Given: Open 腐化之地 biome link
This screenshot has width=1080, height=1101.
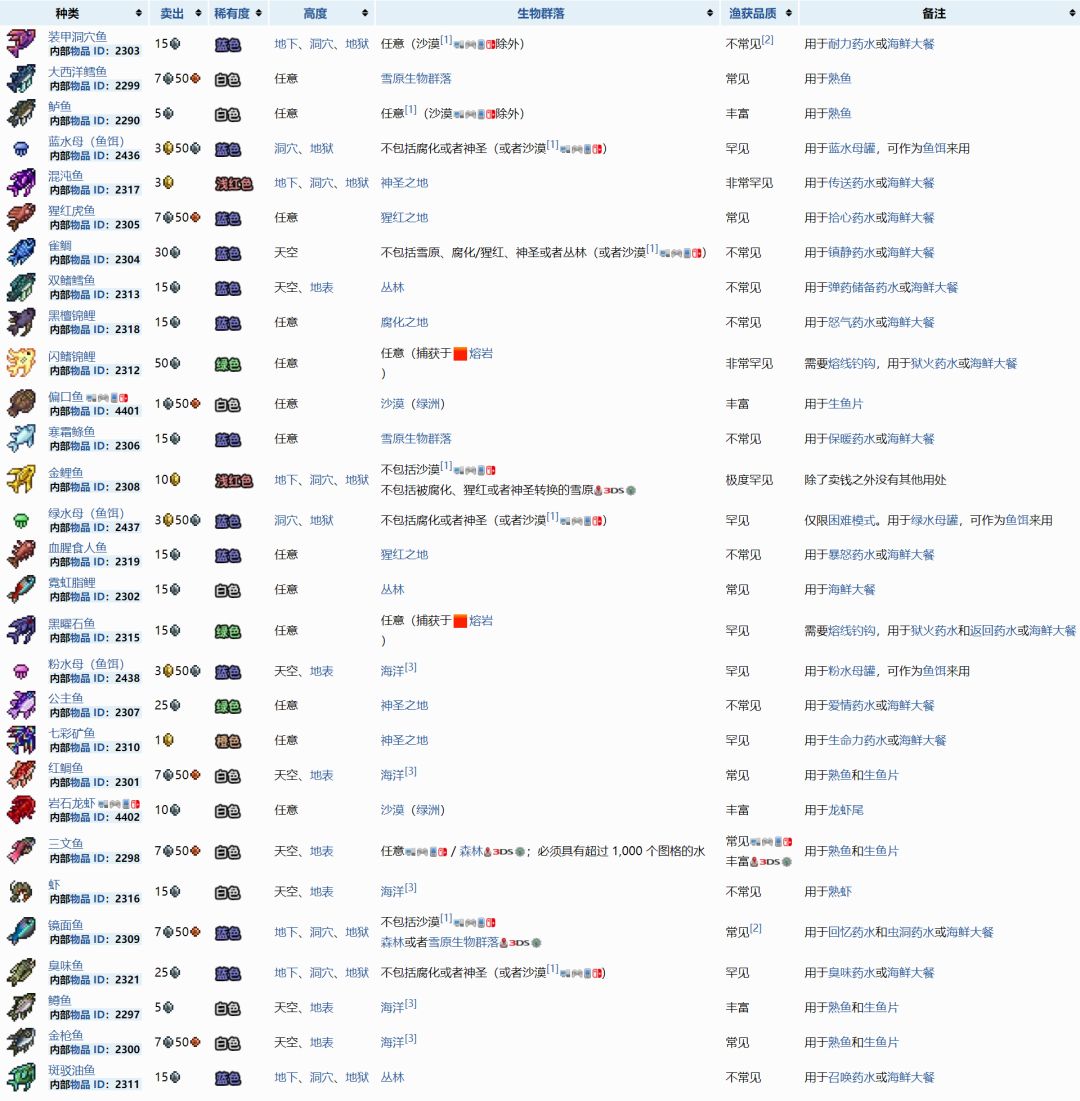Looking at the screenshot, I should pos(404,322).
